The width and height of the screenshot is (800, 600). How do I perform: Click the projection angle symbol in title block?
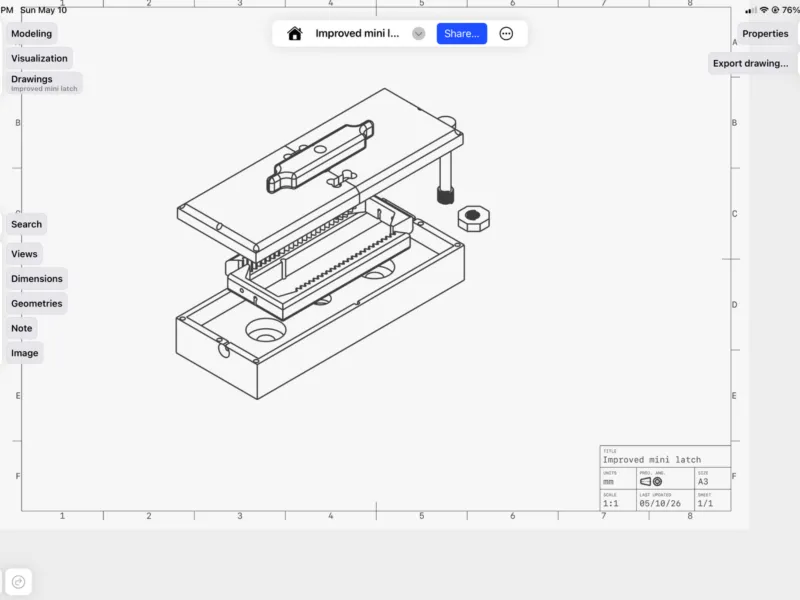[x=651, y=482]
